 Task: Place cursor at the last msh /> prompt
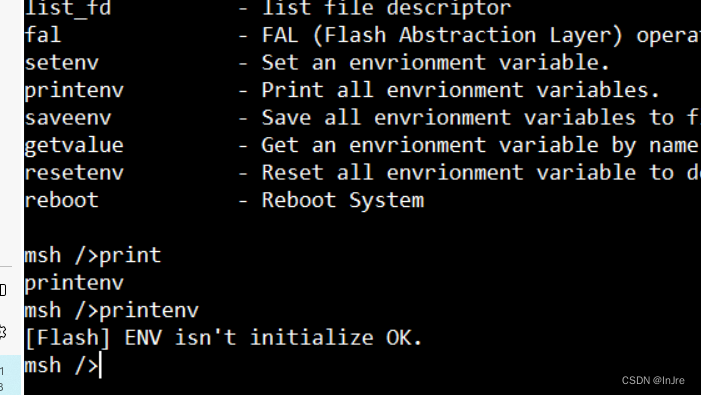click(62, 366)
